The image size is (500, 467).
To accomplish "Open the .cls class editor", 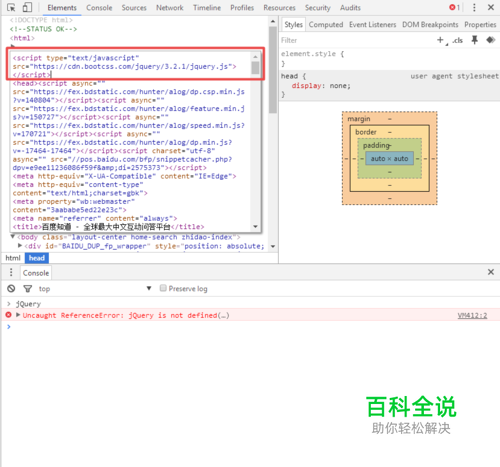I will 458,40.
